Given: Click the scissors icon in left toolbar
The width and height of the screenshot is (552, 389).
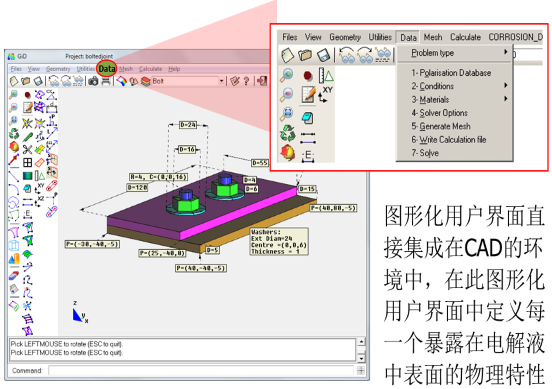Looking at the screenshot, I should [x=27, y=149].
